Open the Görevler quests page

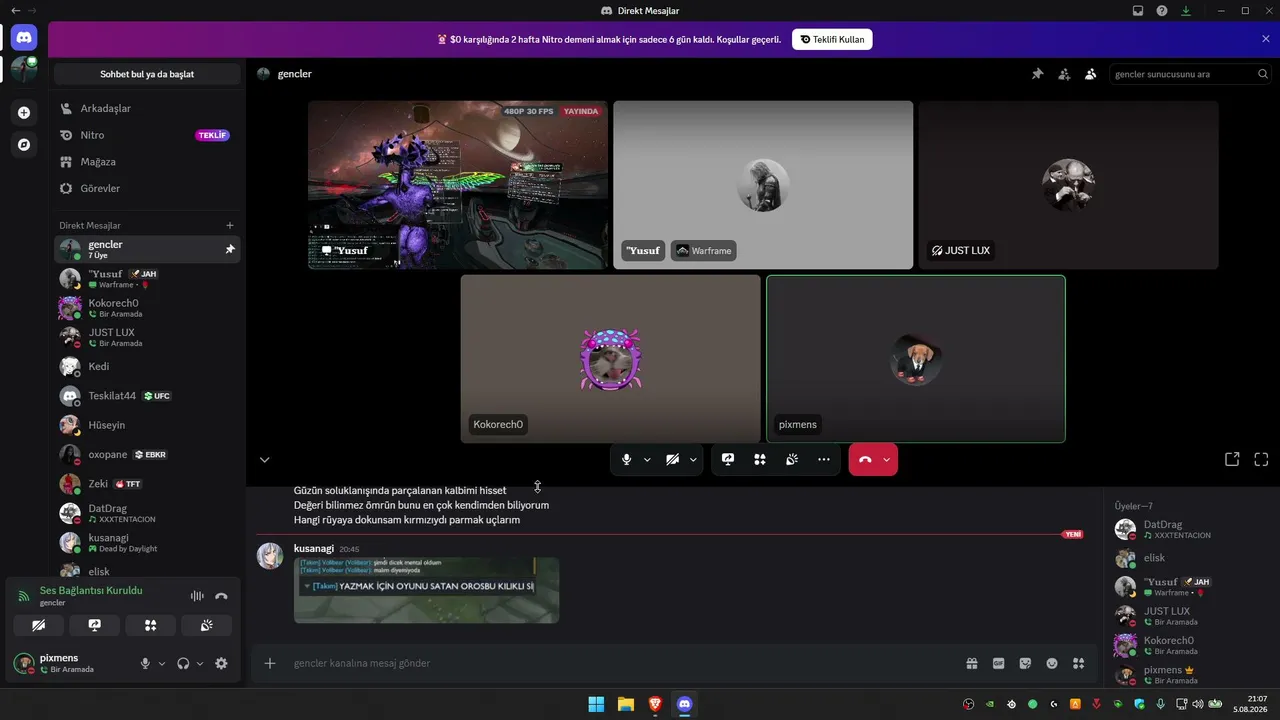[x=147, y=188]
